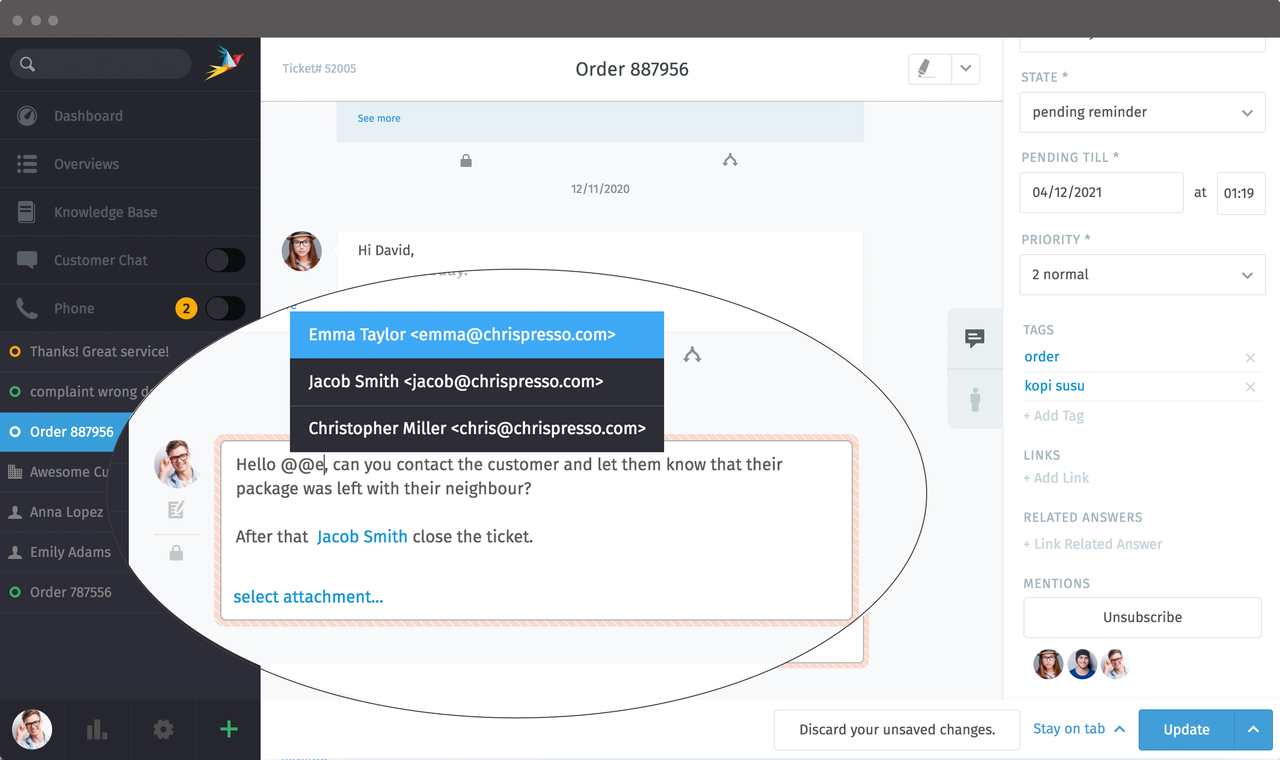Click the select attachment link
The height and width of the screenshot is (760, 1280).
[308, 596]
